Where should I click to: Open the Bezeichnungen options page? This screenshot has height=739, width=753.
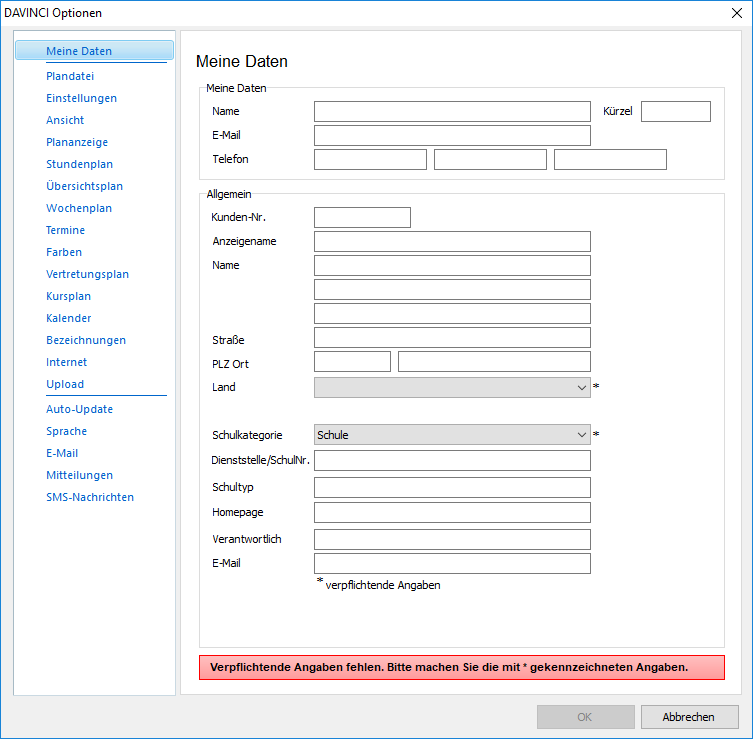coord(86,340)
